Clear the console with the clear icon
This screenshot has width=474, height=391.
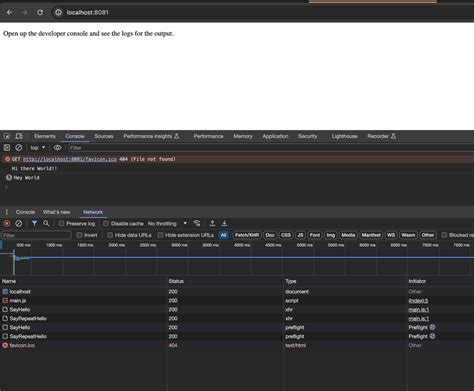click(x=19, y=147)
